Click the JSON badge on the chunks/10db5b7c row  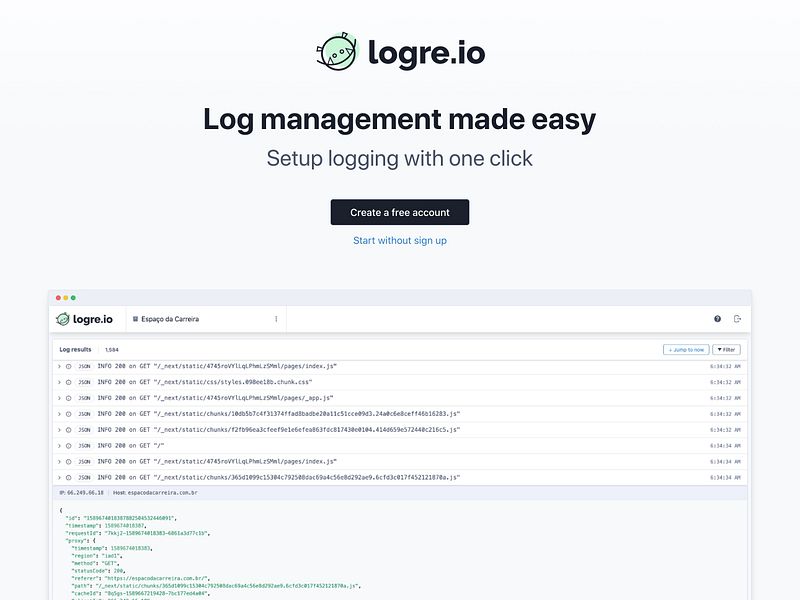[84, 414]
